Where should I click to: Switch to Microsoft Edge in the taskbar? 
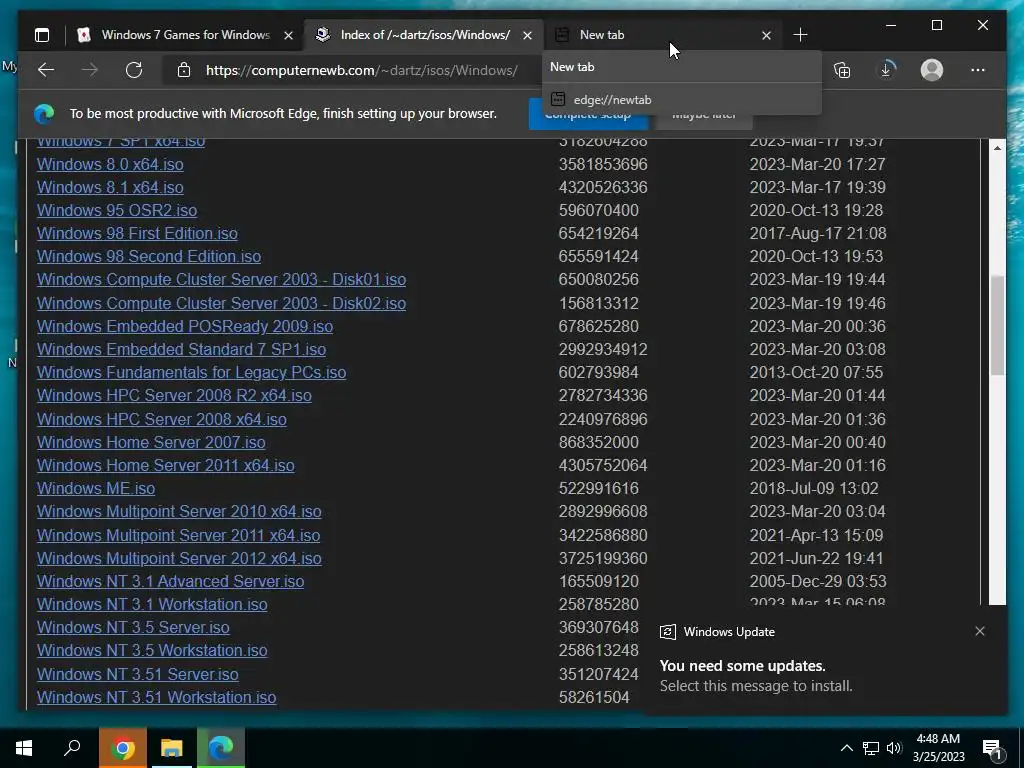coord(221,748)
